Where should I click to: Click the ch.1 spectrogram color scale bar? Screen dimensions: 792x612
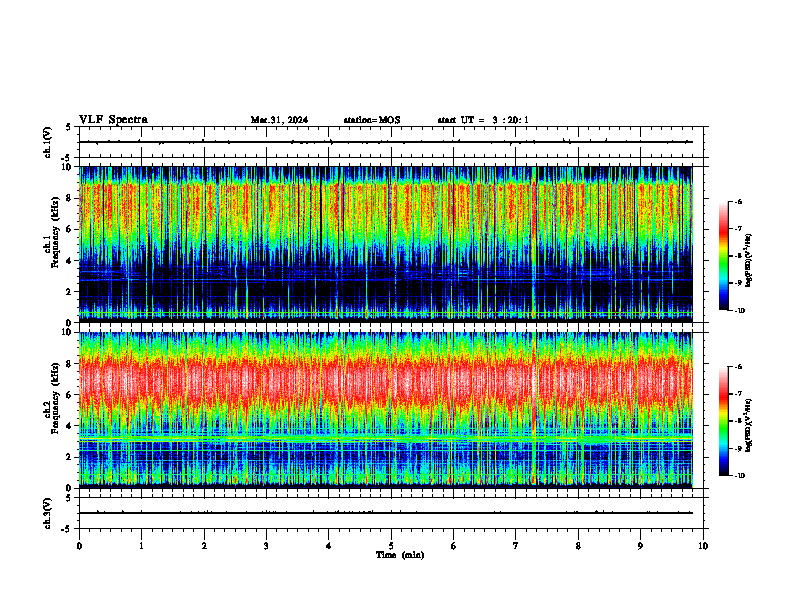click(x=723, y=256)
